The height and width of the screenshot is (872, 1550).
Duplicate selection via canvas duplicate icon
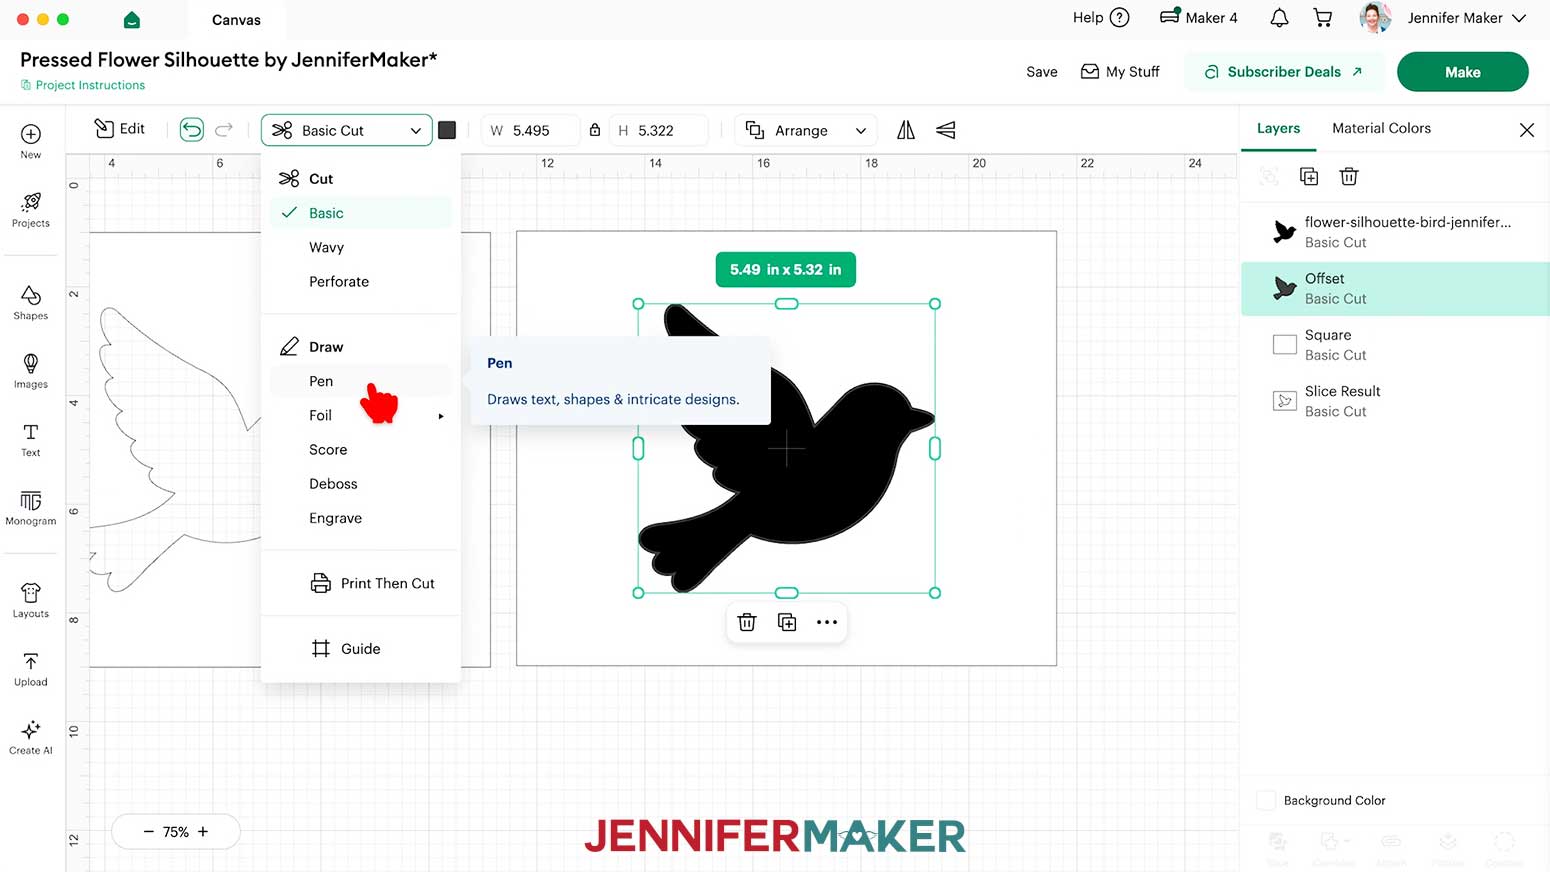point(787,622)
